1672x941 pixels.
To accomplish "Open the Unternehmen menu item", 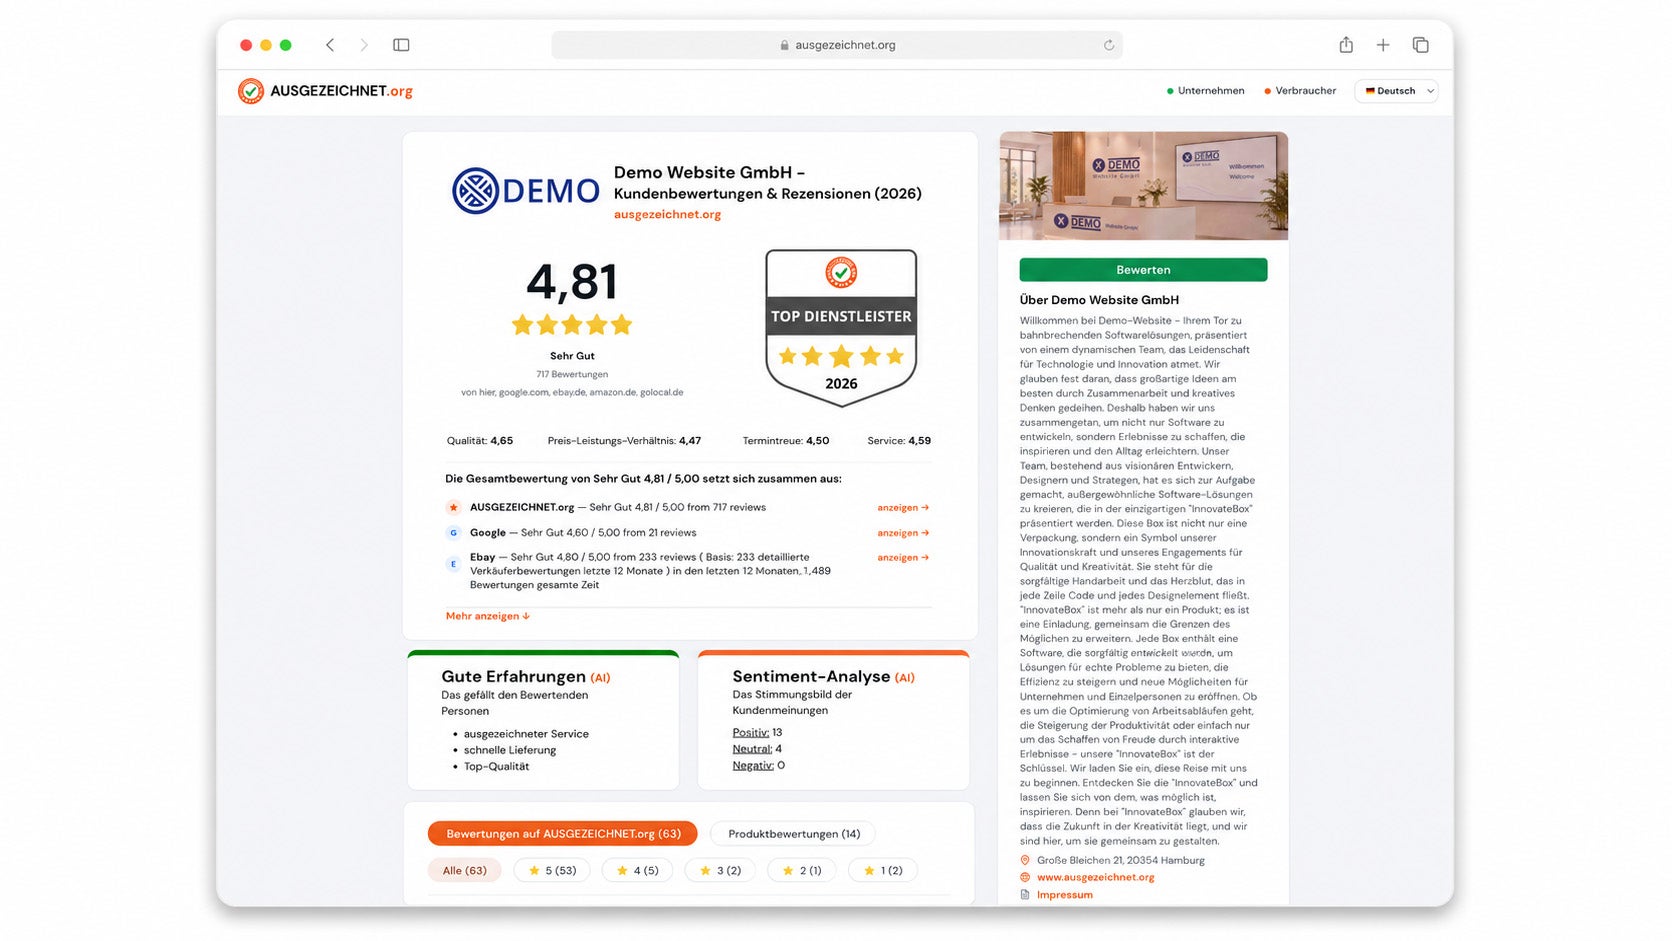I will [1206, 91].
